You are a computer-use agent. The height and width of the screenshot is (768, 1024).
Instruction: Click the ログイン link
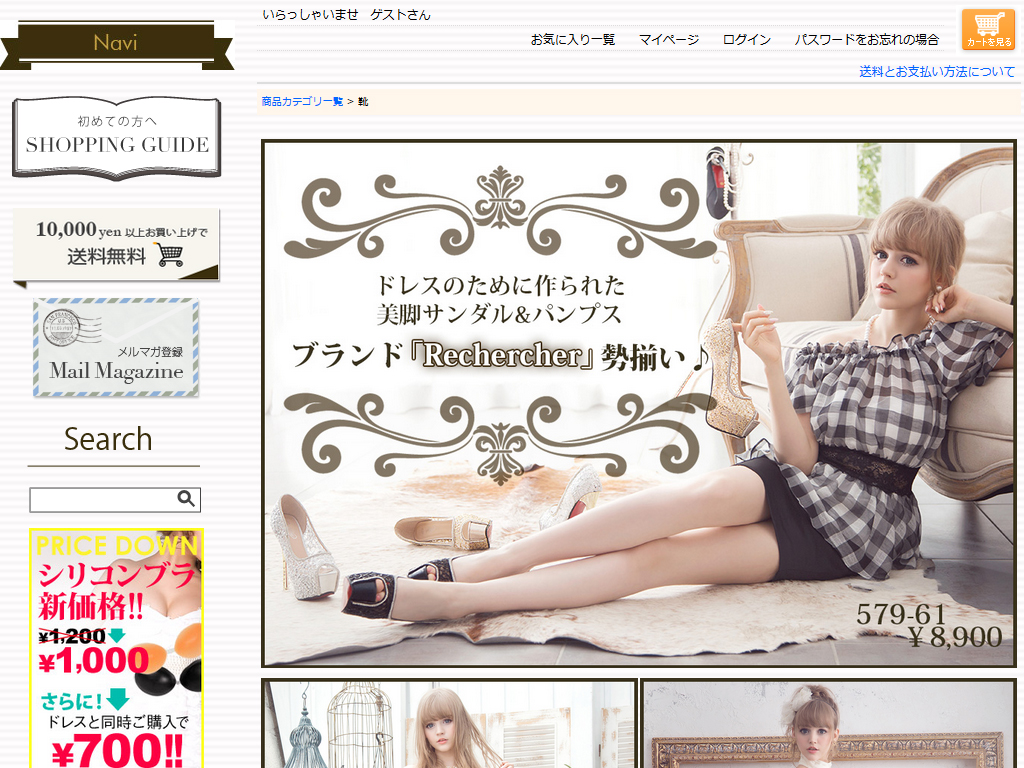(746, 40)
